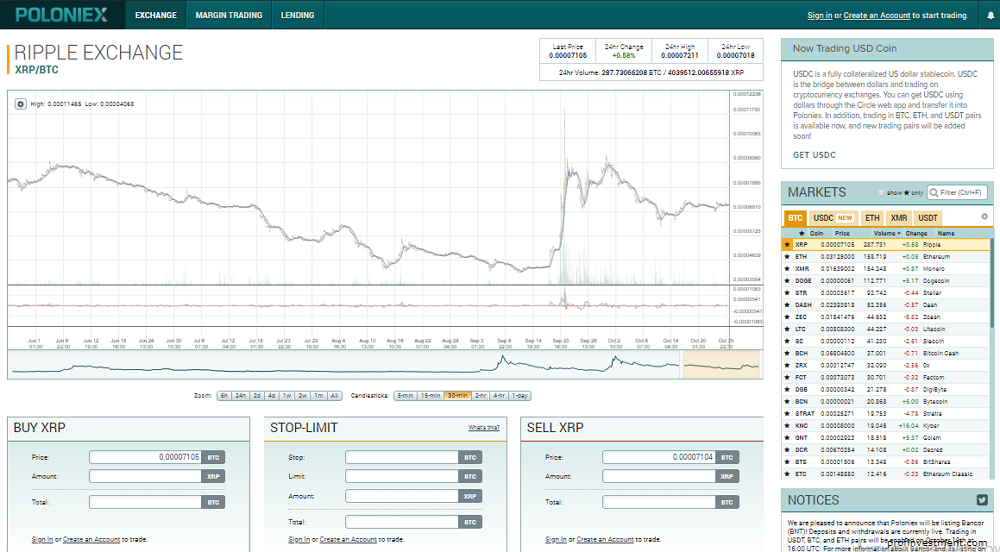Switch to the USDC markets tab
The height and width of the screenshot is (552, 1000).
point(833,218)
